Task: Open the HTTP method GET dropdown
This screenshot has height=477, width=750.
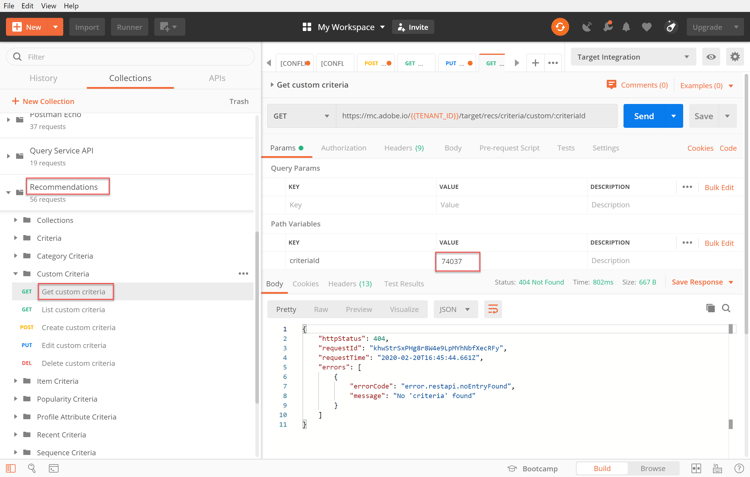Action: pos(301,116)
